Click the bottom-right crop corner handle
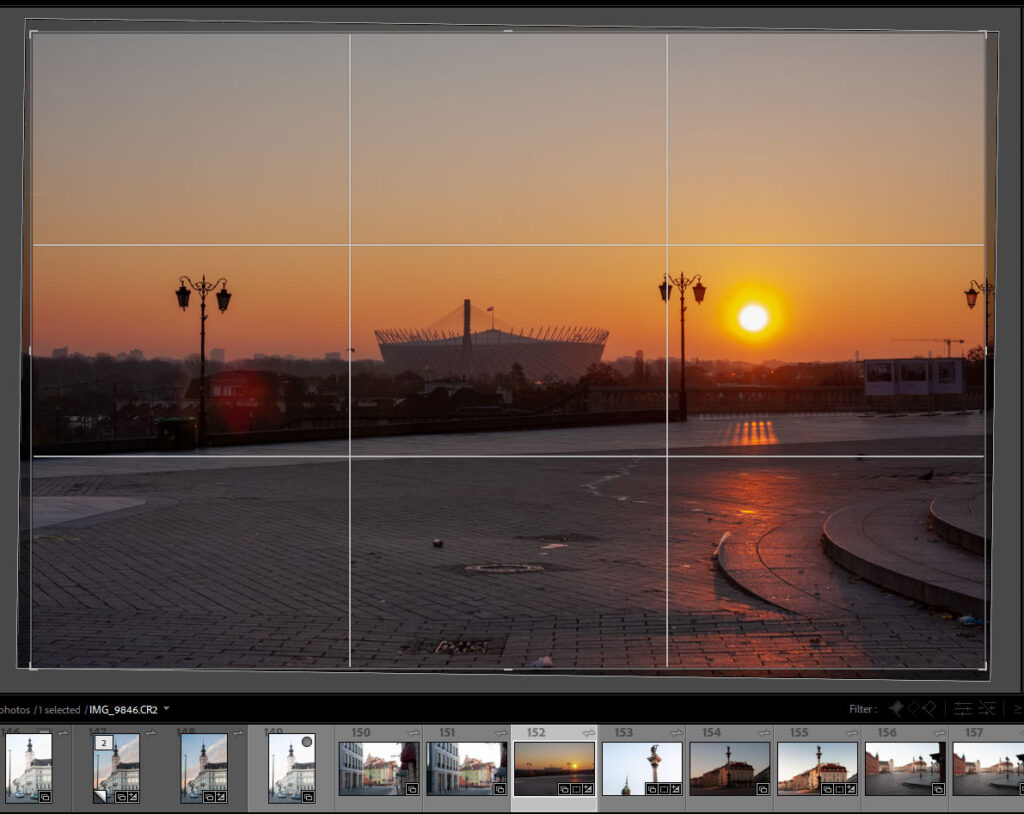 [985, 667]
